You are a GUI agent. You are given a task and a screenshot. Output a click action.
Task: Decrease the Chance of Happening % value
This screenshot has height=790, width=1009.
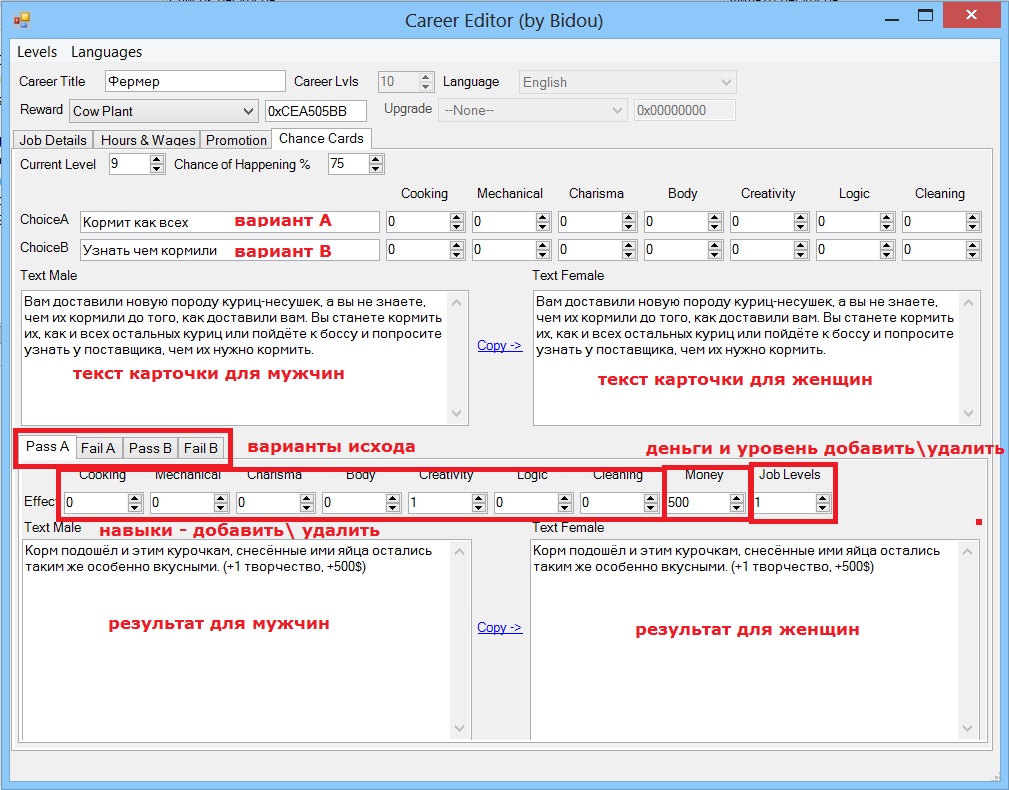376,169
